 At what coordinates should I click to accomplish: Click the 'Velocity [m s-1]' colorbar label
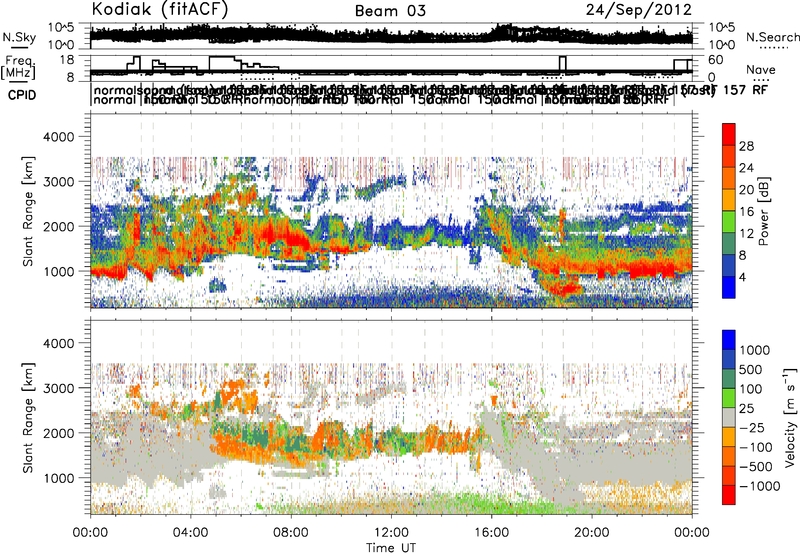[790, 417]
